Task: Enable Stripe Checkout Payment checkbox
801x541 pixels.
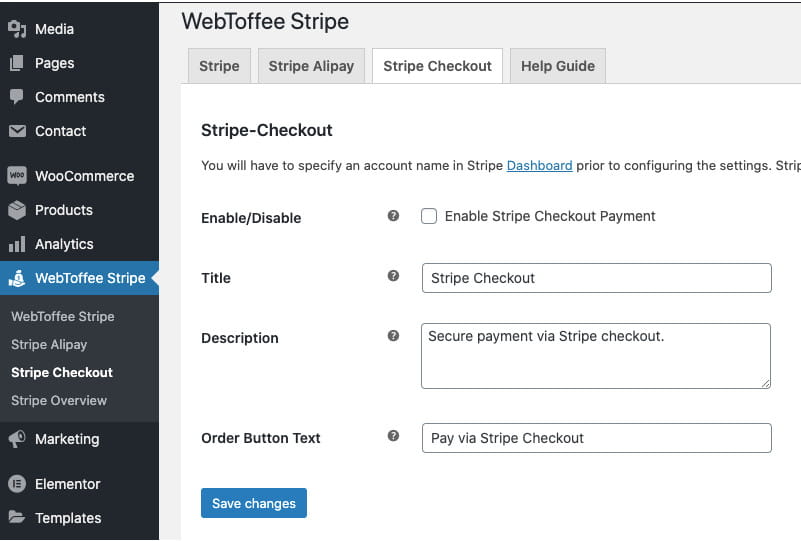Action: pyautogui.click(x=429, y=216)
